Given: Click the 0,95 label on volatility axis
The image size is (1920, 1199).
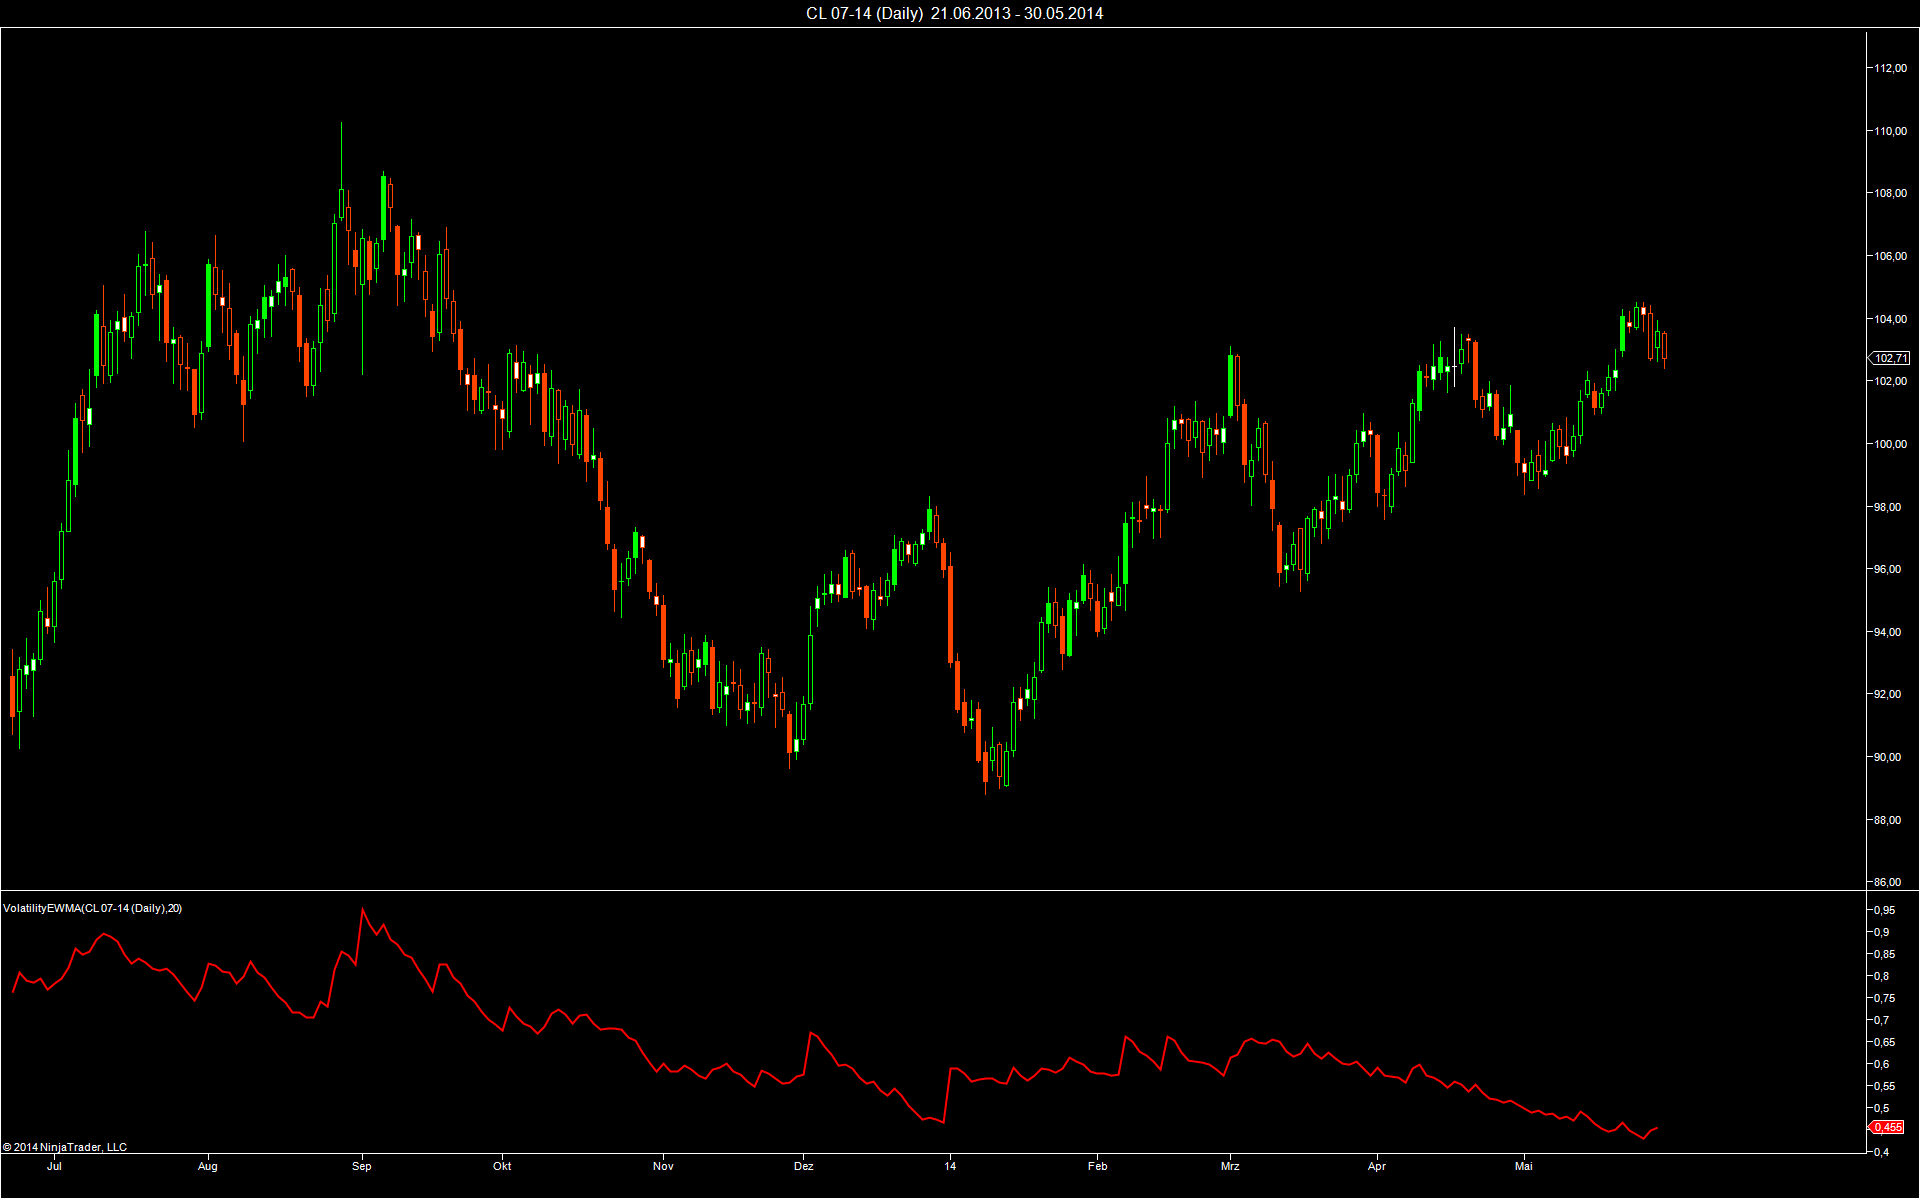Looking at the screenshot, I should pyautogui.click(x=1884, y=910).
